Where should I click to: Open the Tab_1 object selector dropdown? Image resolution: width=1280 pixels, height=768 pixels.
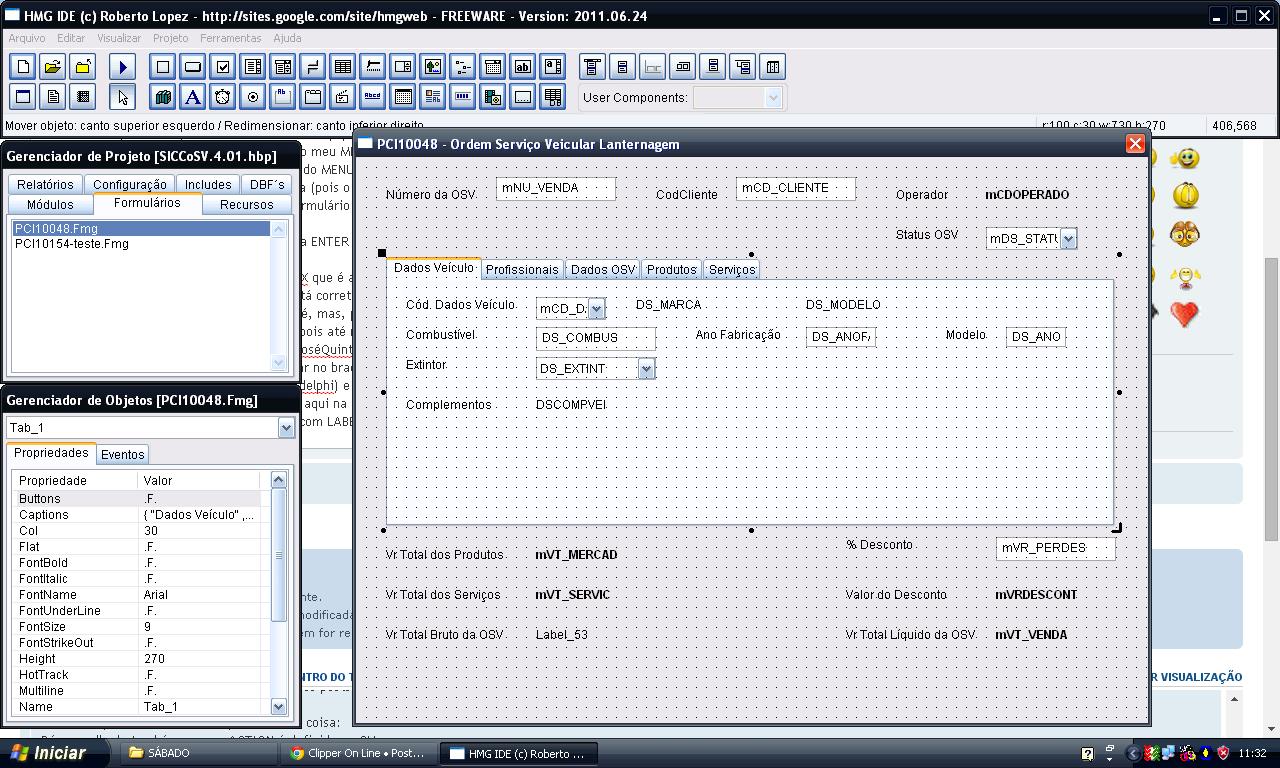(x=286, y=428)
